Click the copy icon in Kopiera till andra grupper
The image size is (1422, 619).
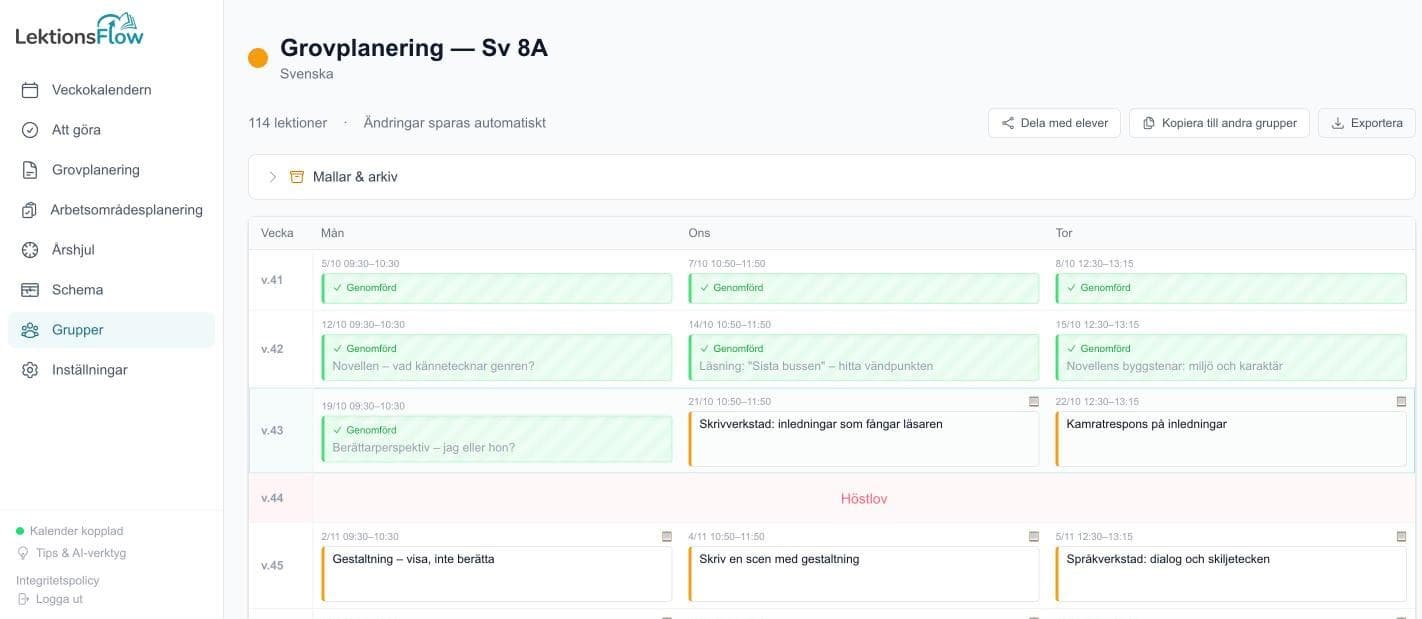(1149, 123)
